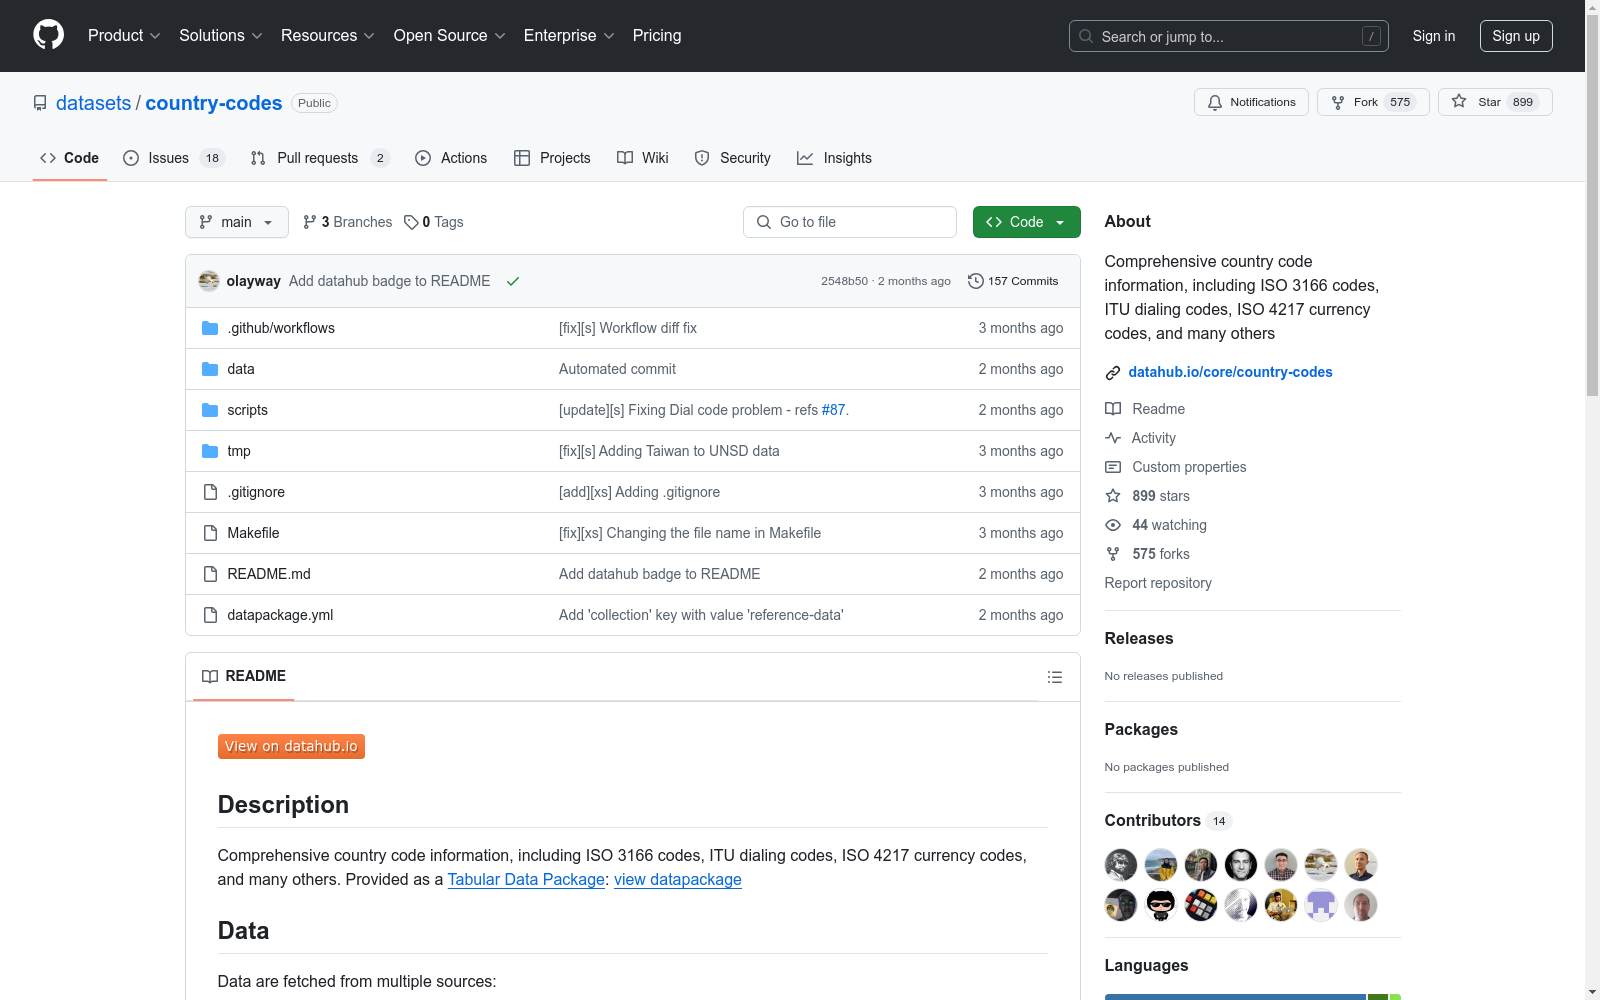View the 44 watching list

[1156, 525]
